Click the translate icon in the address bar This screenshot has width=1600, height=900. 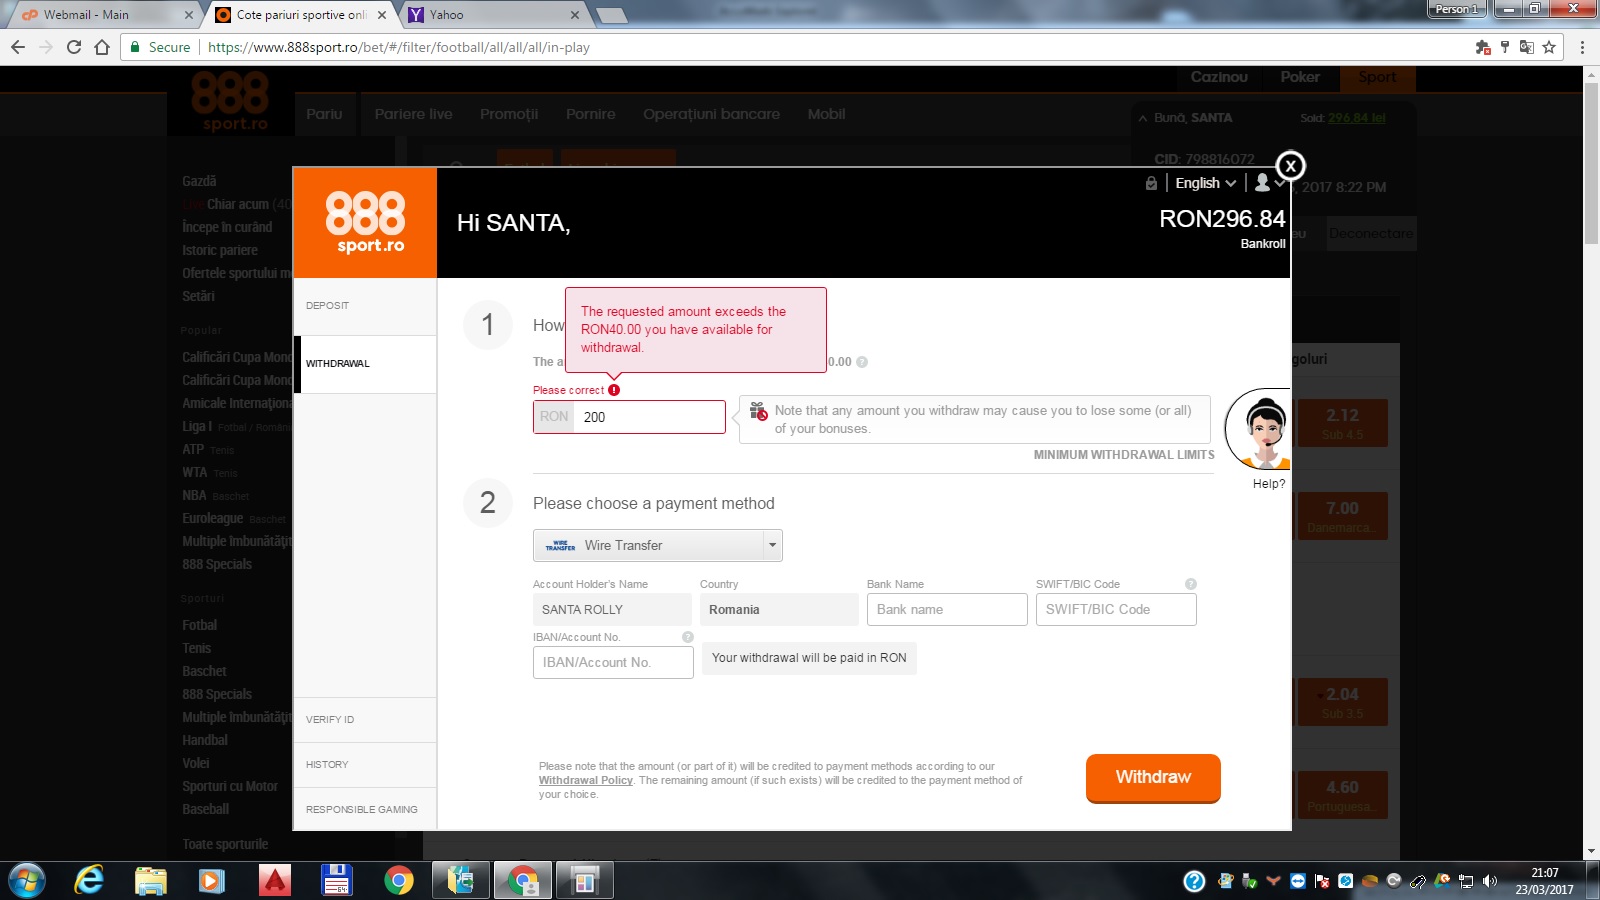coord(1526,47)
